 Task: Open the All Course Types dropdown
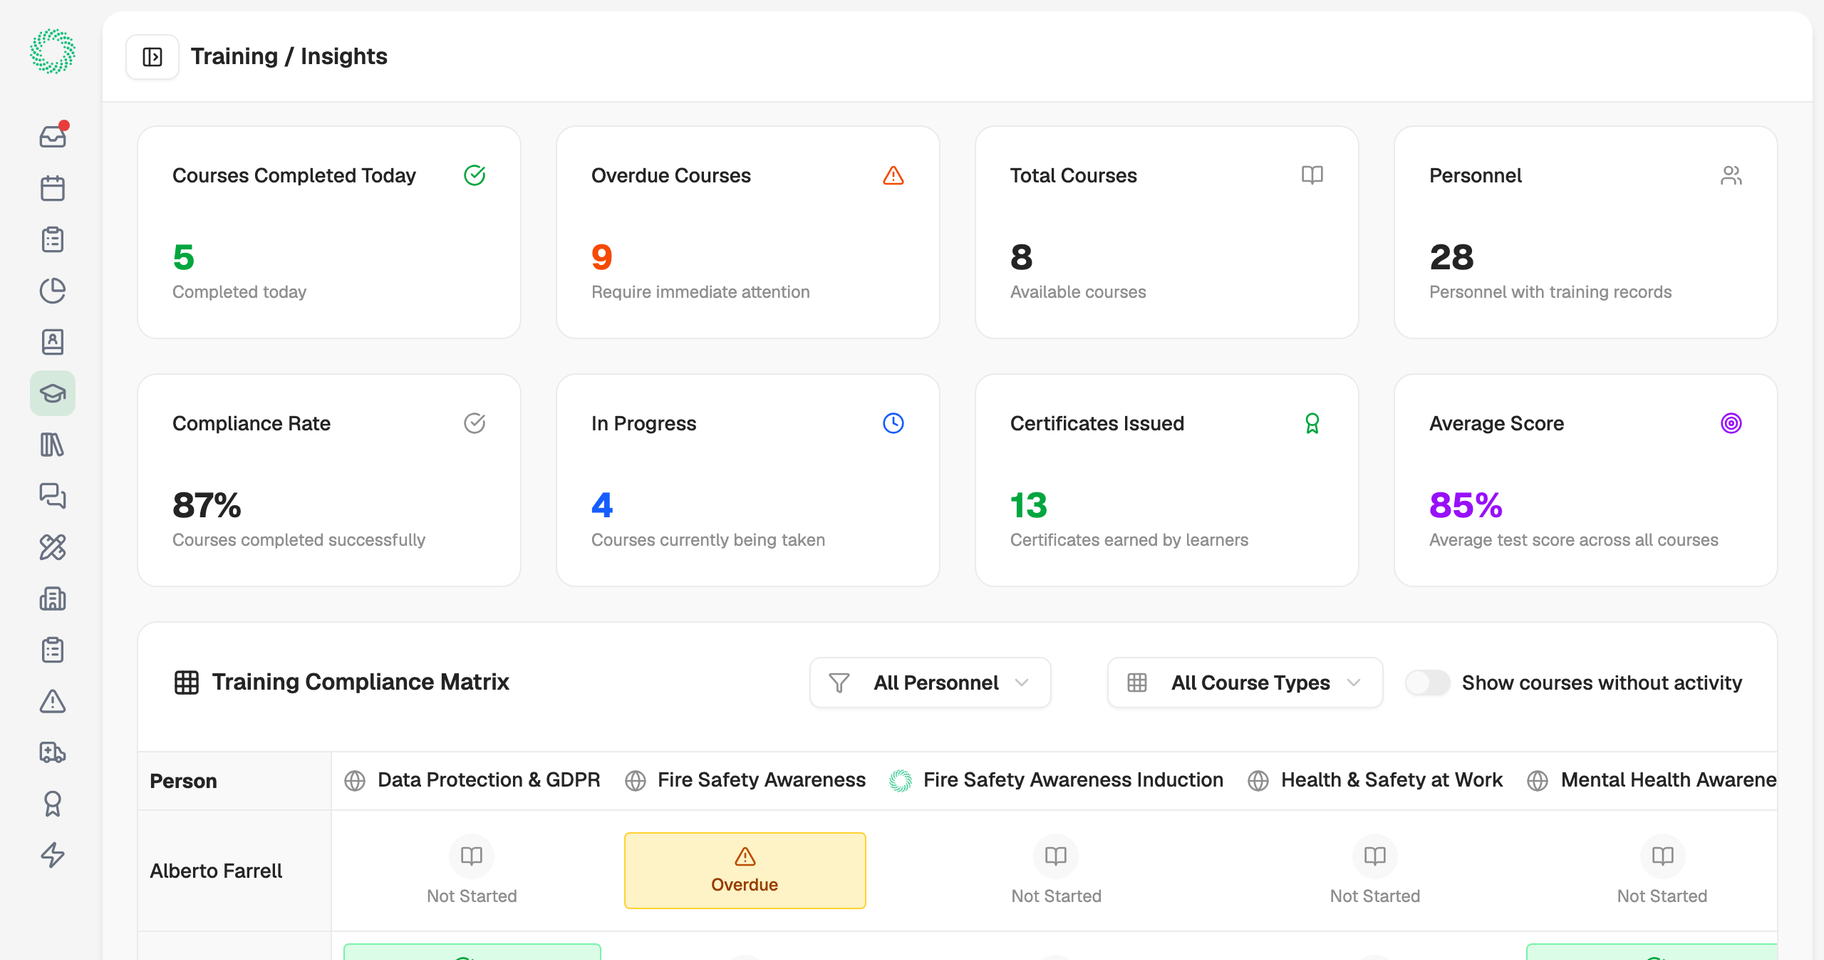point(1245,683)
